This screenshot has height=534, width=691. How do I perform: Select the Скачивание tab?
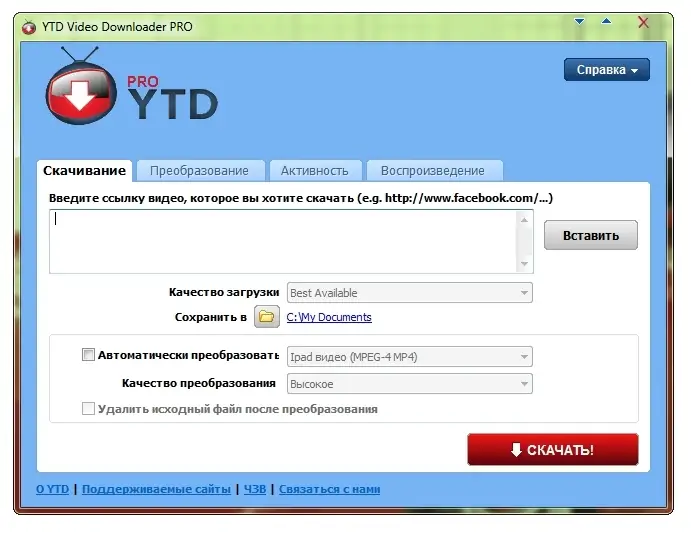click(85, 171)
